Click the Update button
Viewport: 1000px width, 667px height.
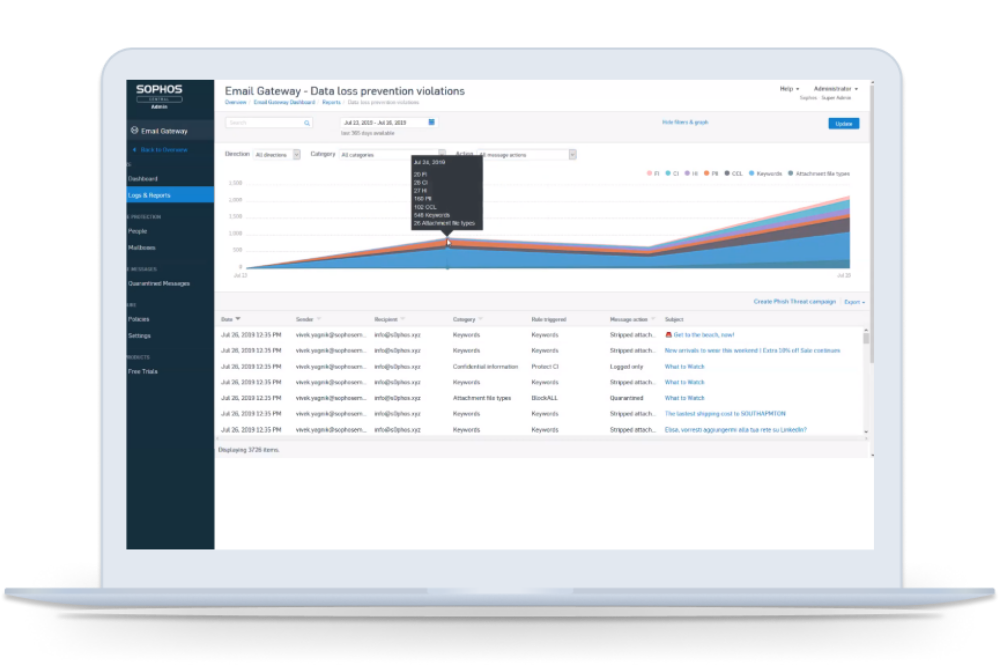pos(844,124)
